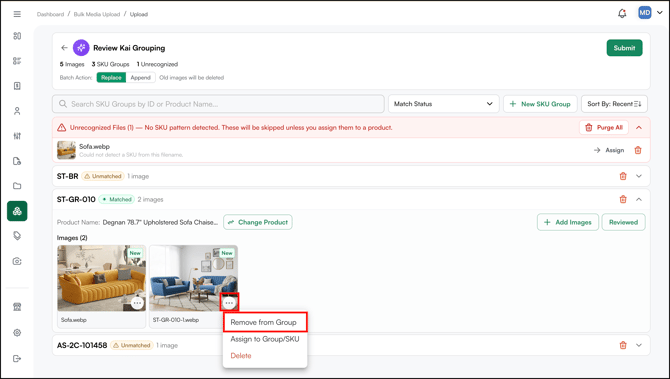Delete the unrecognized Sofa.webp file with trash icon

click(638, 150)
